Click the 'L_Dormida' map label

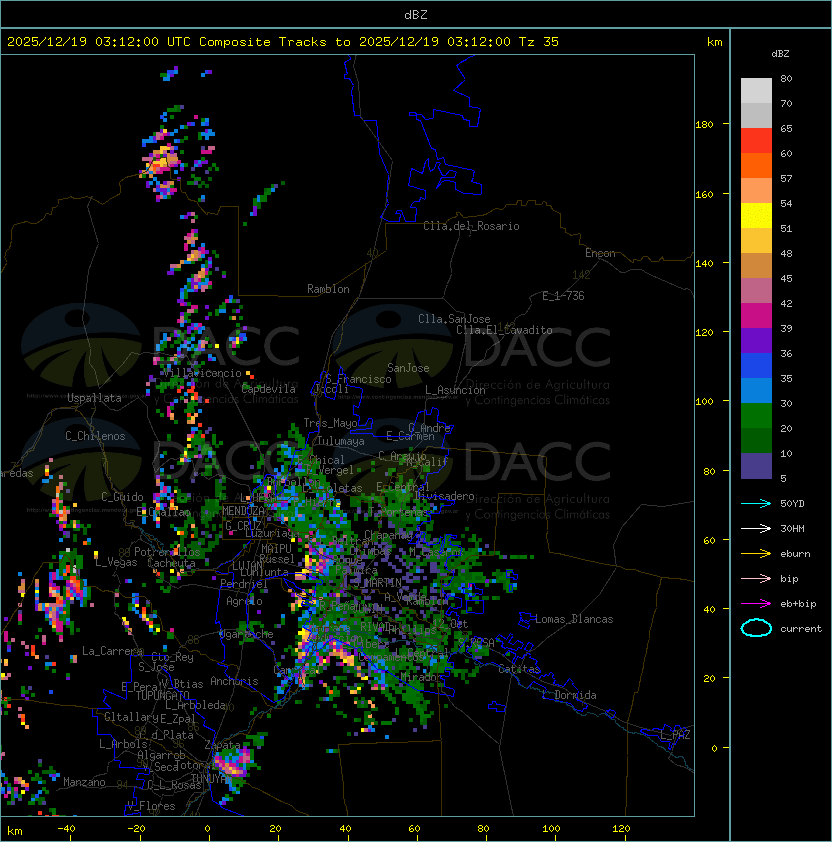[569, 695]
